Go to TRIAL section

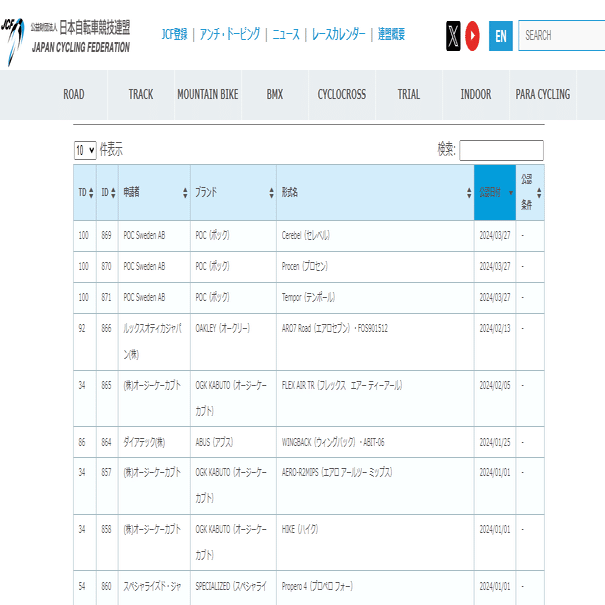pos(409,95)
